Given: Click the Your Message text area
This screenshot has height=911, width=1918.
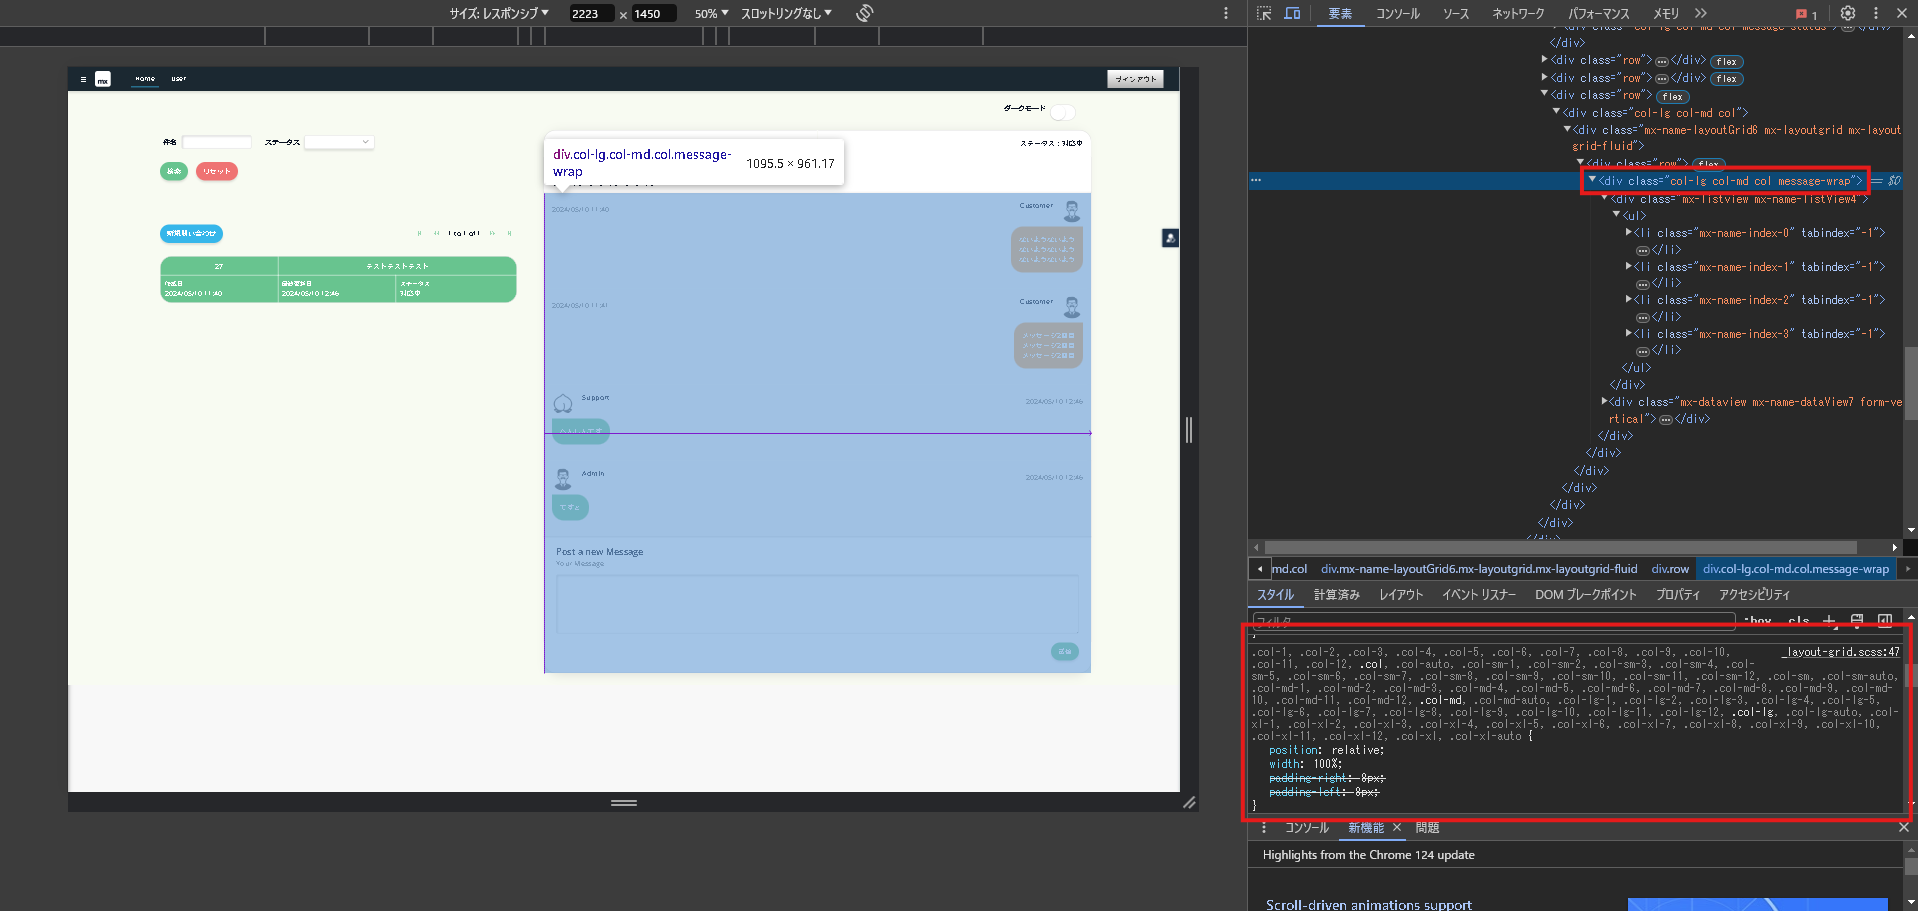Looking at the screenshot, I should [x=815, y=603].
